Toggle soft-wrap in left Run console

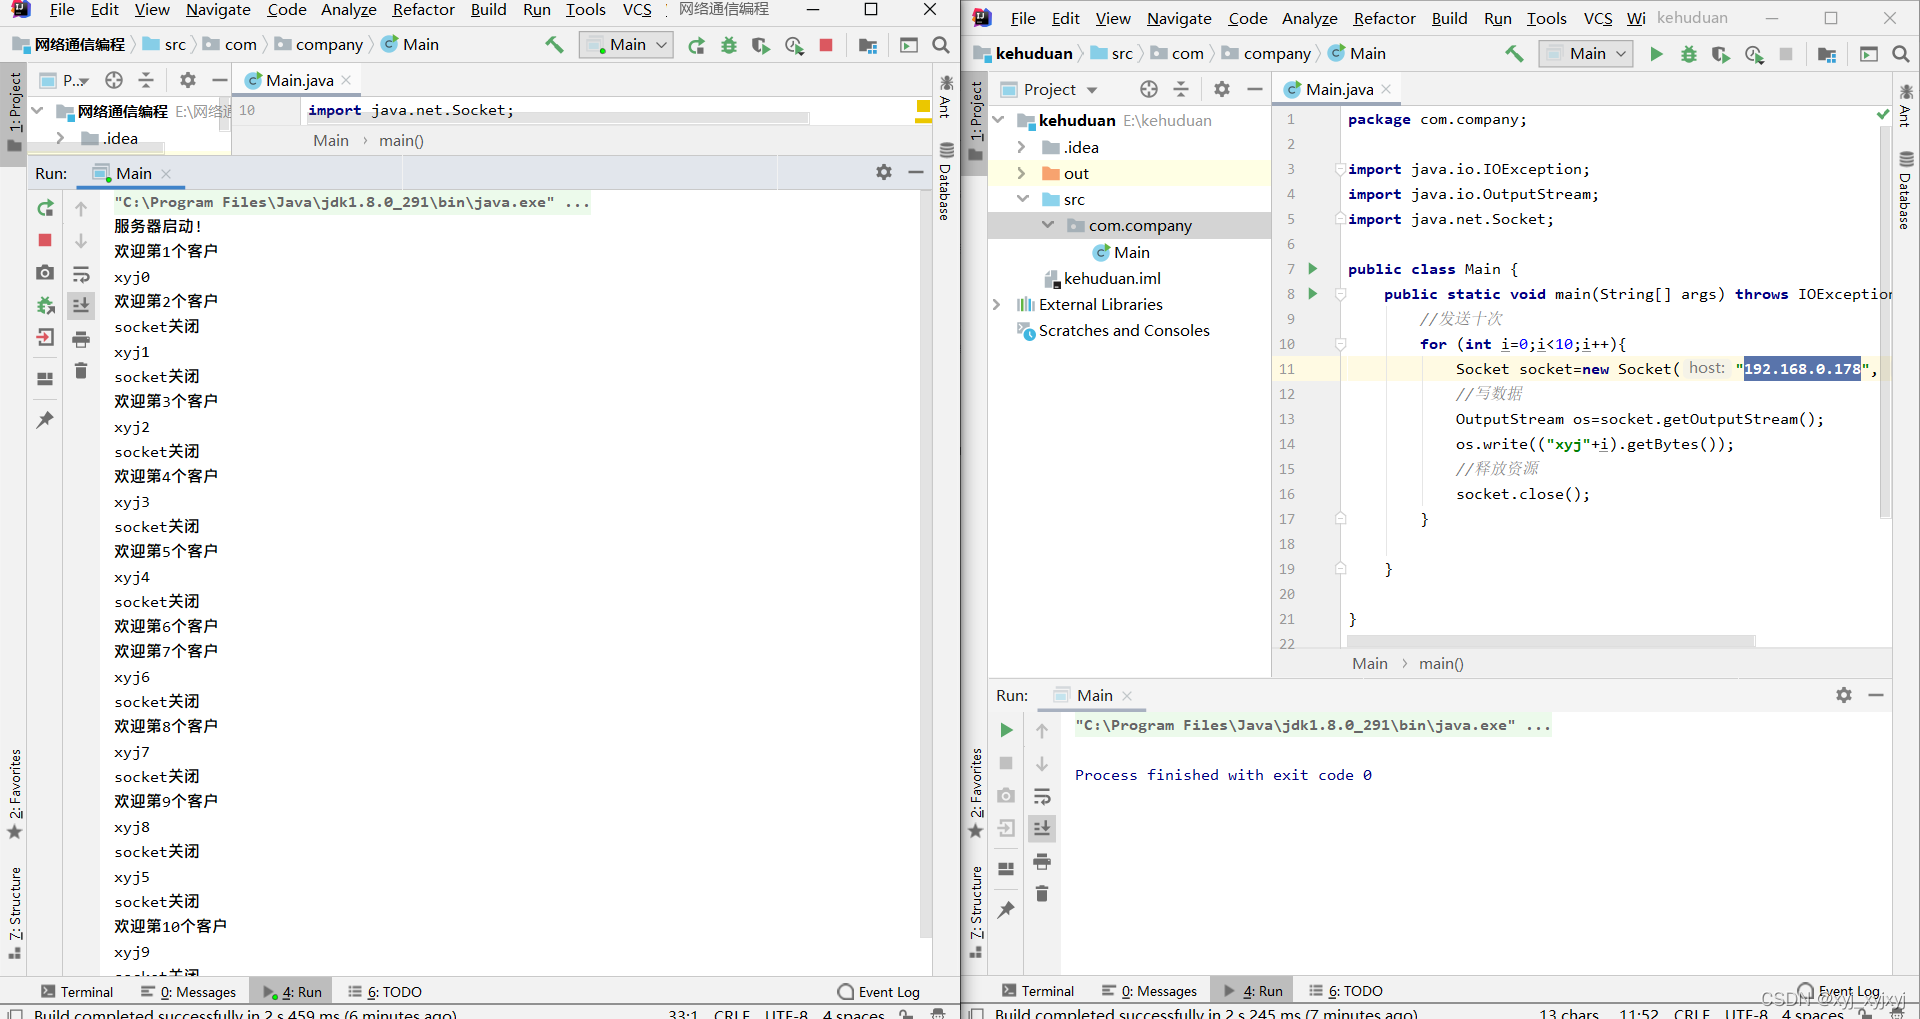81,274
